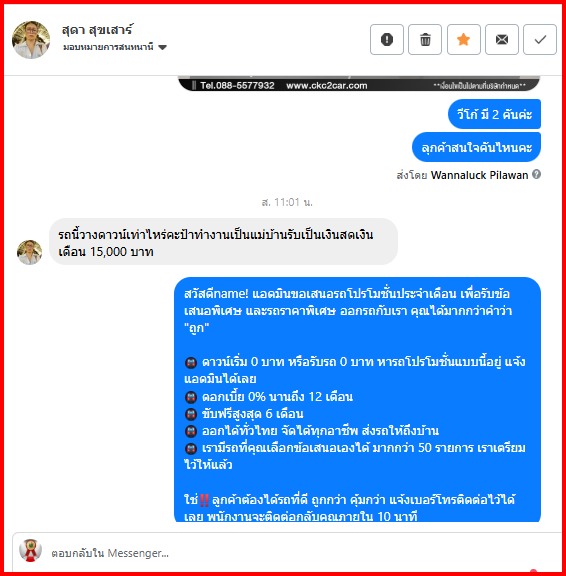Select the message ลูกค้าสนใจคันไหนคะ
The width and height of the screenshot is (566, 576).
(476, 147)
